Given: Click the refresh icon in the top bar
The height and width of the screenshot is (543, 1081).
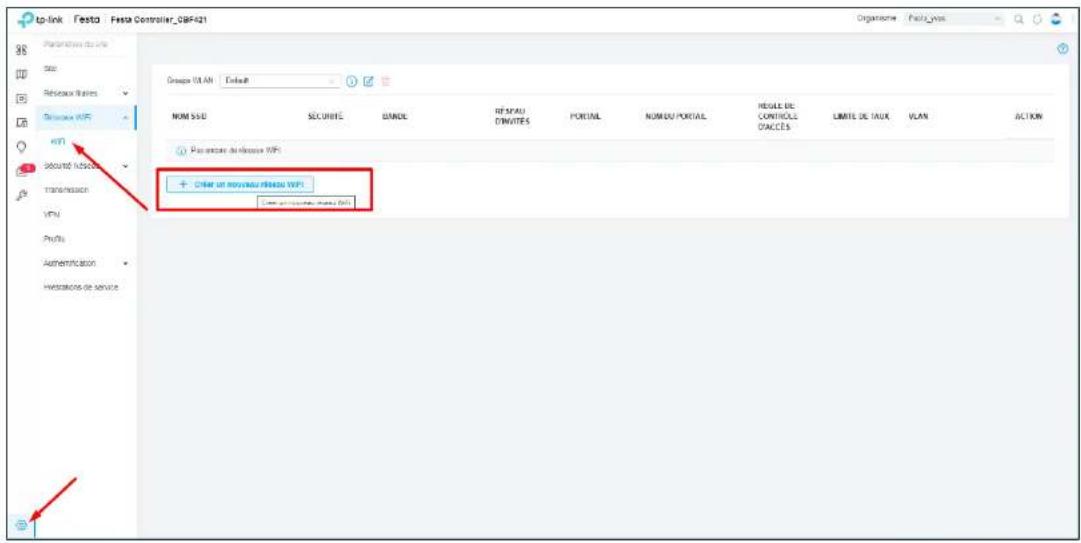Looking at the screenshot, I should pyautogui.click(x=1036, y=20).
